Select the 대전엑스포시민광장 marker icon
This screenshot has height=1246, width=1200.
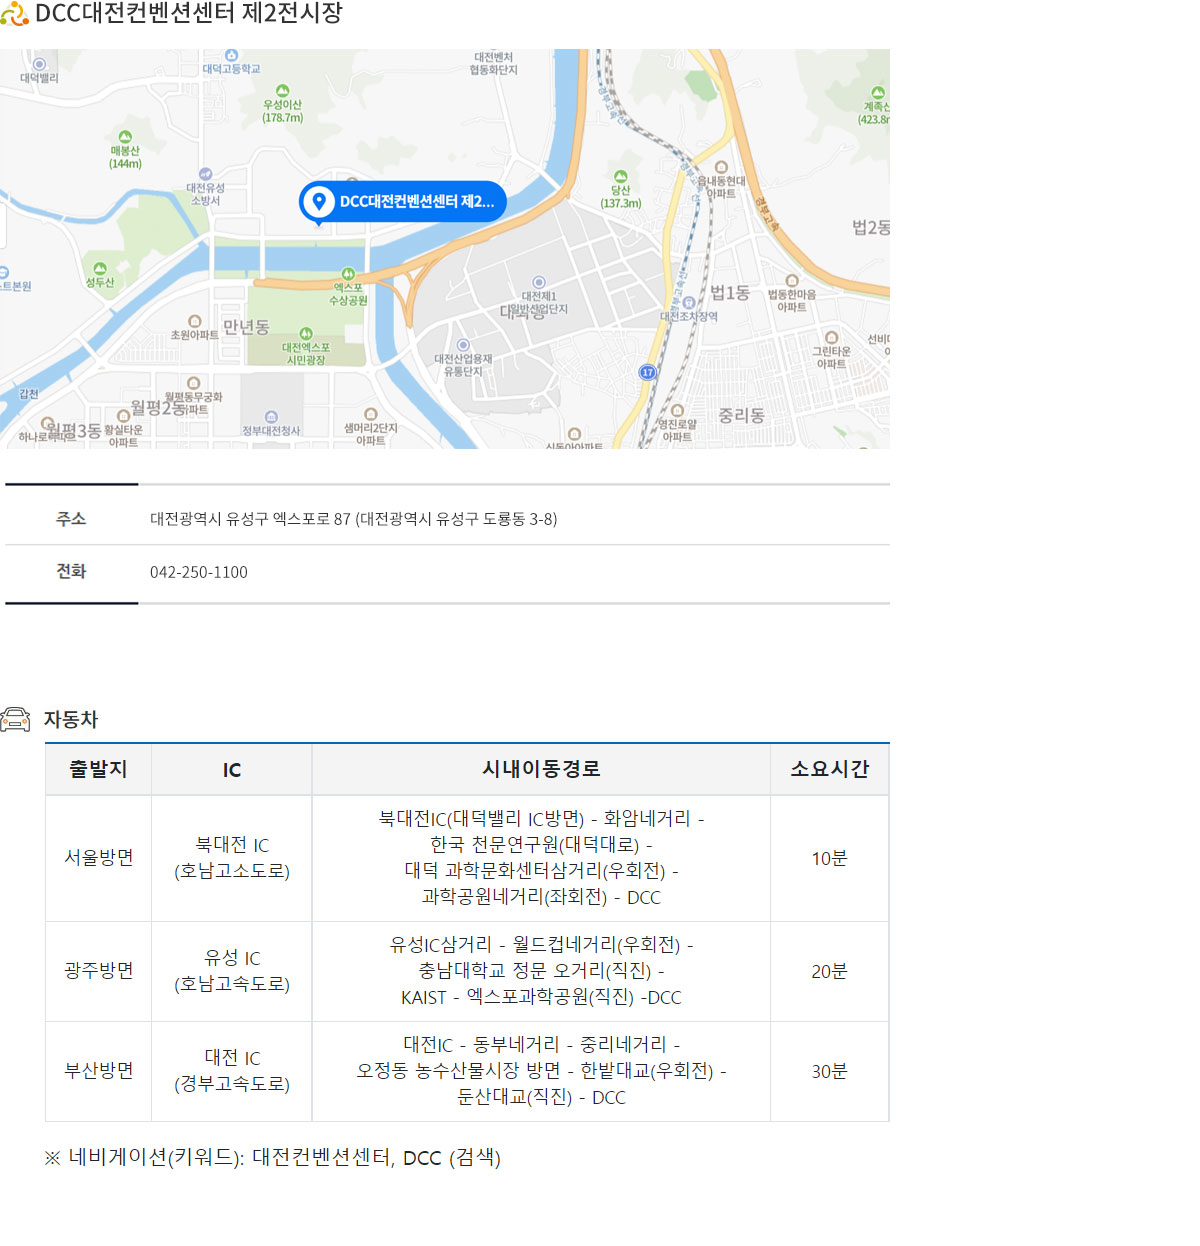(306, 334)
